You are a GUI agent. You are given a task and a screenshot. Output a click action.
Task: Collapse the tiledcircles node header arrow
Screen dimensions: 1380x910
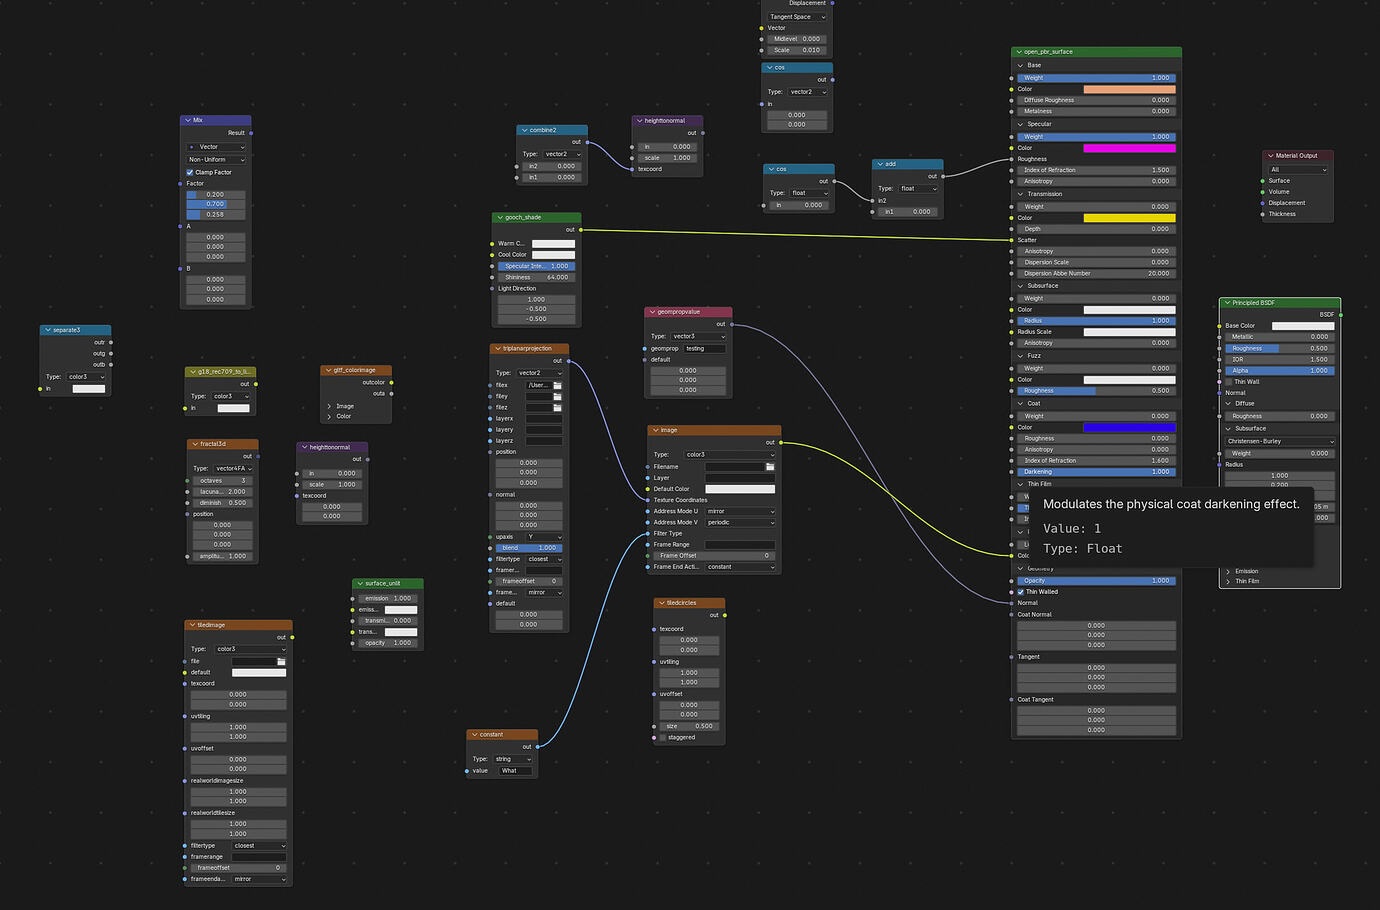[x=661, y=603]
